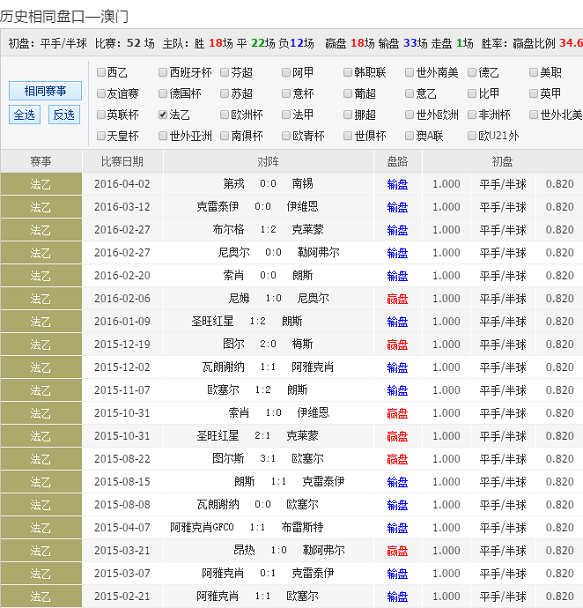Check the 世俱杯 checkbox
The width and height of the screenshot is (583, 608).
pyautogui.click(x=348, y=135)
